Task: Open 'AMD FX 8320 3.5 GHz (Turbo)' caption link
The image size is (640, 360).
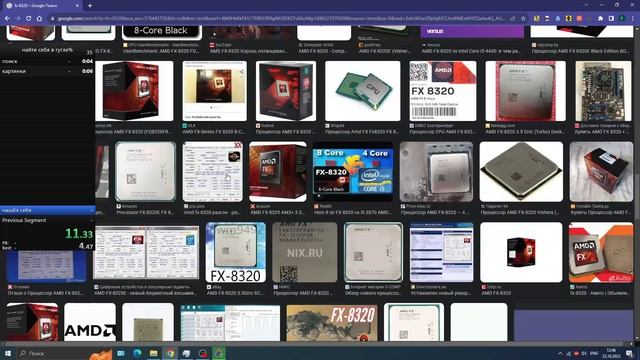Action: pos(525,132)
